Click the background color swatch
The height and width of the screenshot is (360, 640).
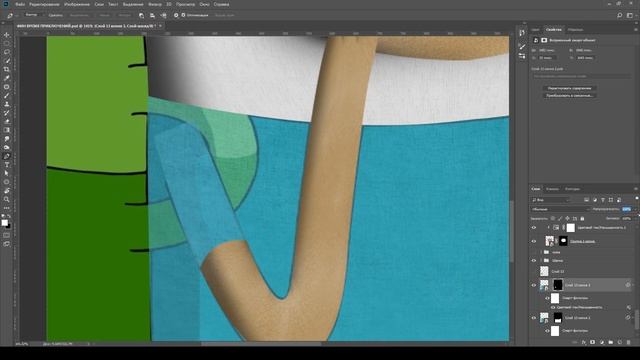pyautogui.click(x=9, y=226)
